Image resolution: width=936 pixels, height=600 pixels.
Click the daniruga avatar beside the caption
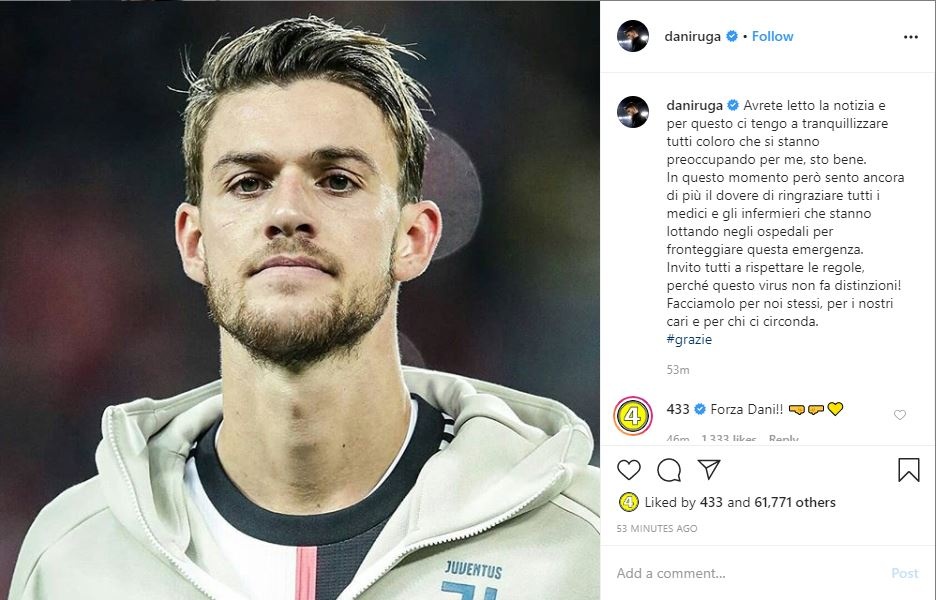point(633,113)
